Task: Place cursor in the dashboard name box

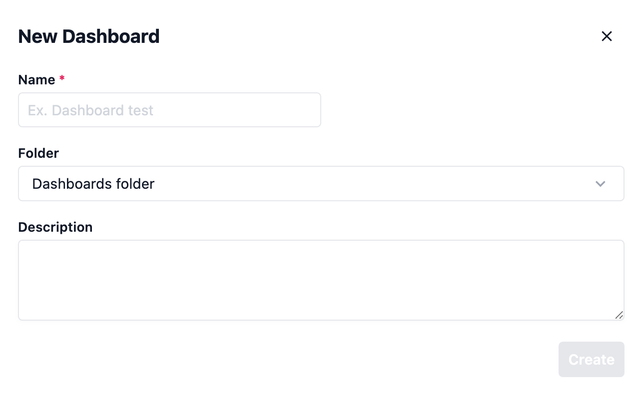Action: pos(169,110)
